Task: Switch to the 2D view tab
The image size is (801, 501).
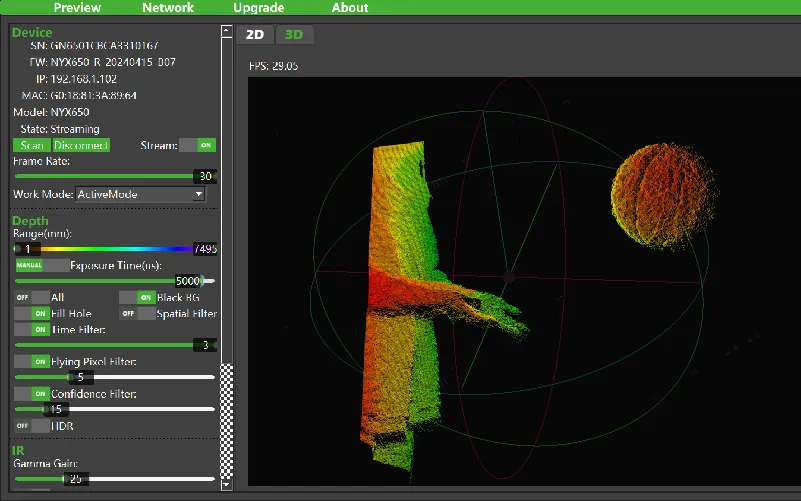Action: 255,35
